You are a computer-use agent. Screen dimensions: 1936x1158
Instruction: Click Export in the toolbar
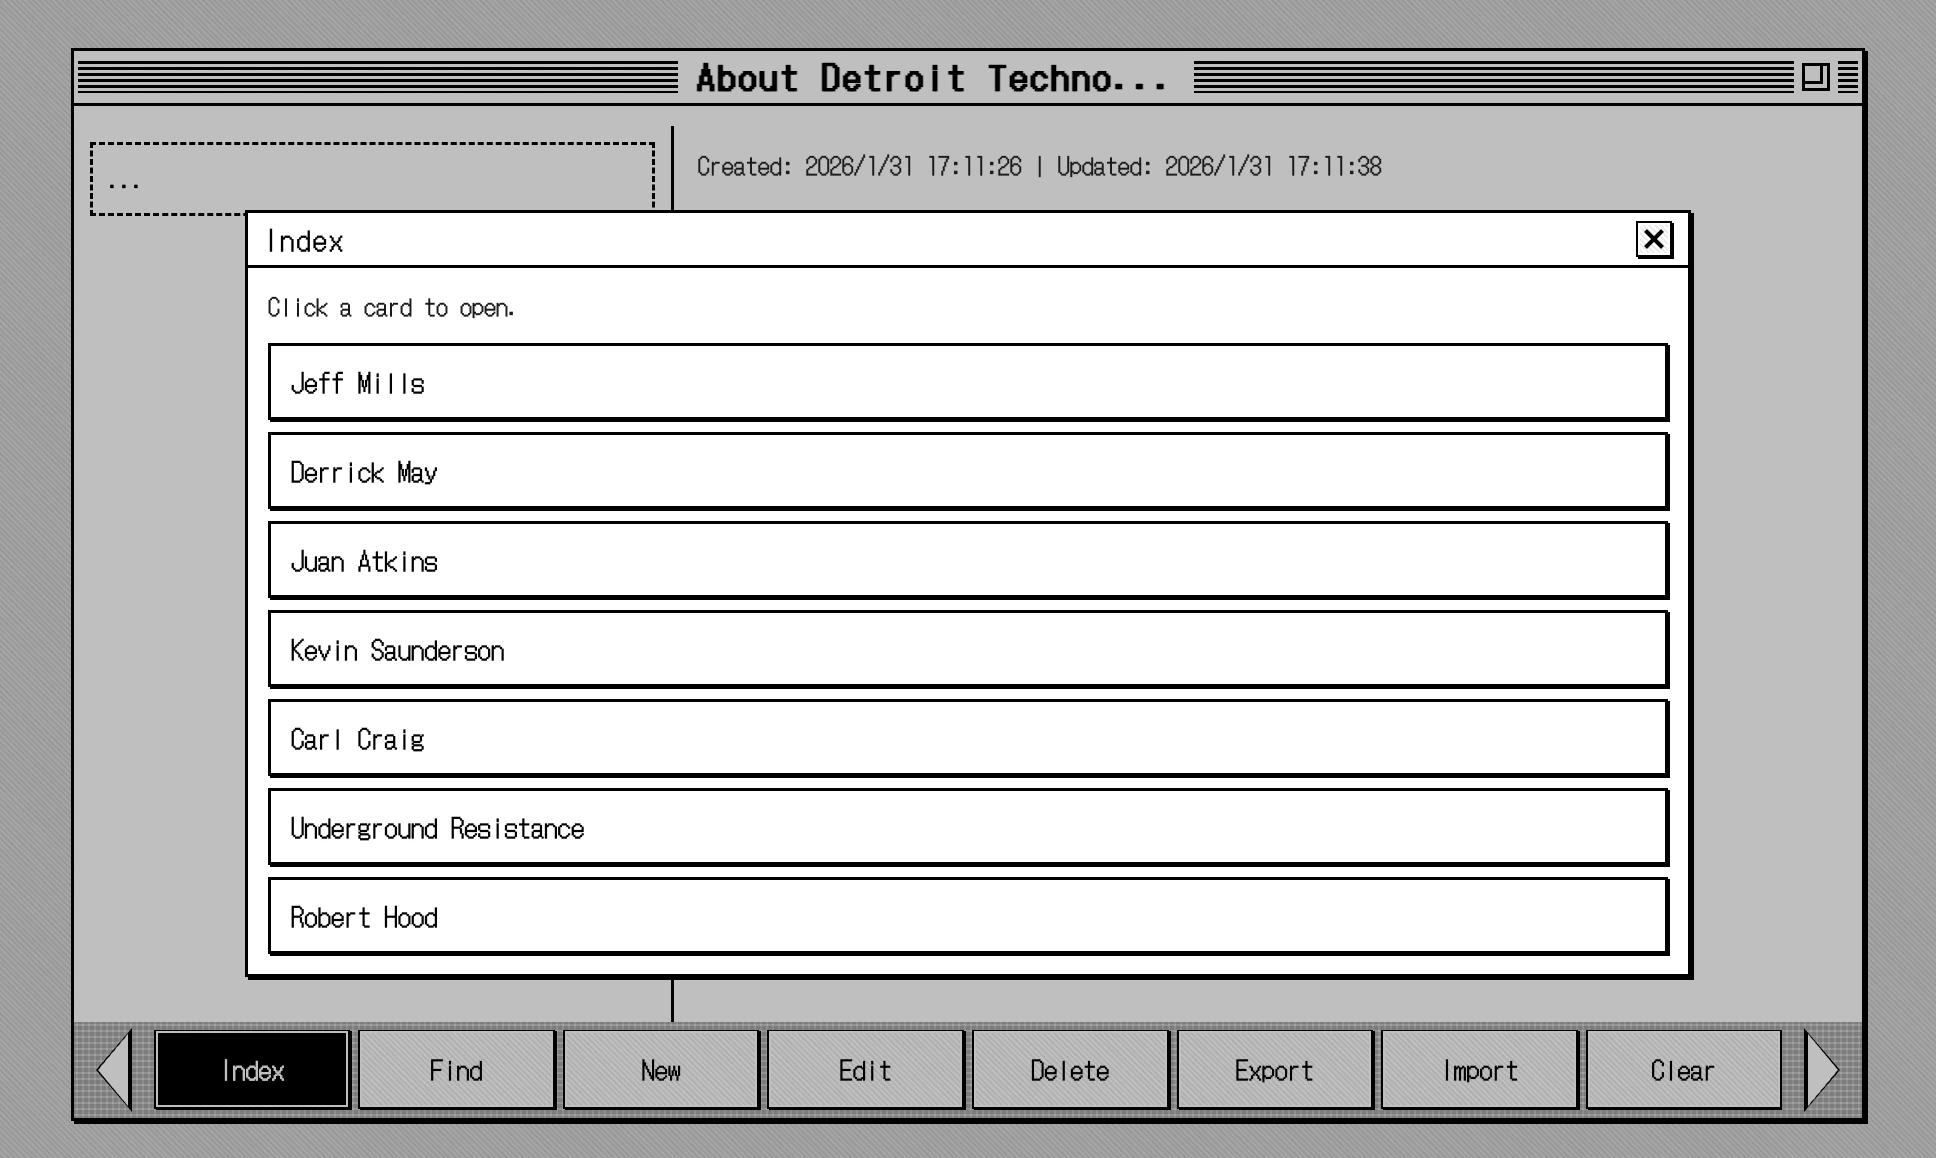click(1274, 1070)
